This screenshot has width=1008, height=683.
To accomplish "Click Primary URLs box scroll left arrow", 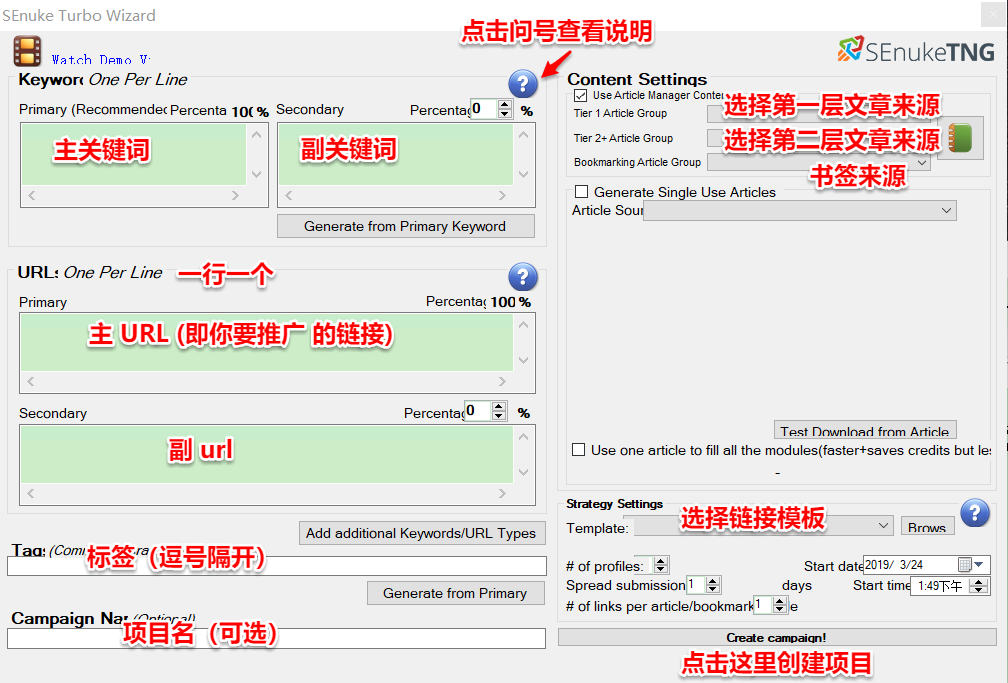I will point(31,381).
